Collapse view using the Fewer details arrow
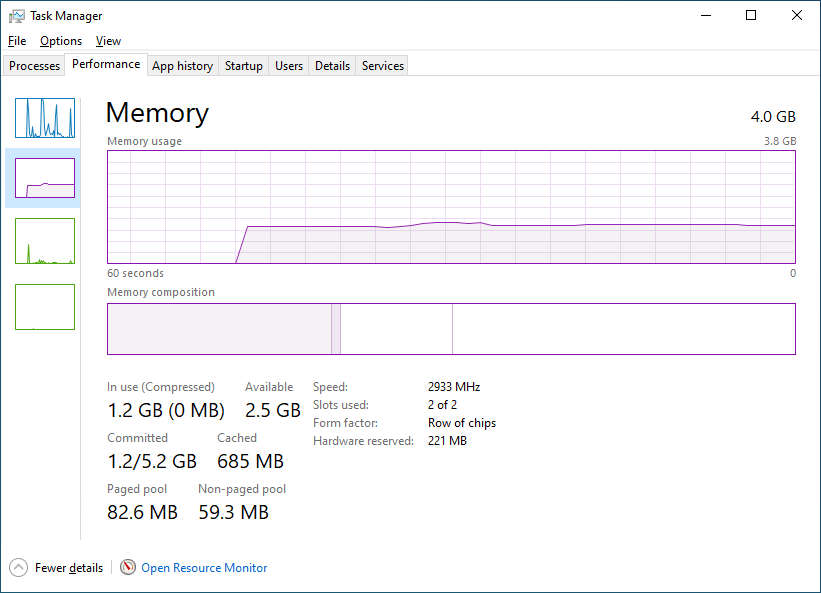821x593 pixels. (18, 567)
